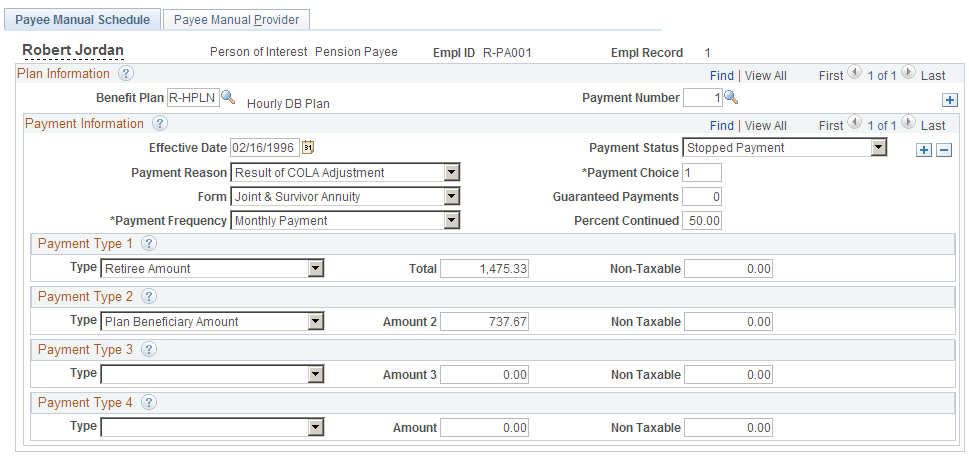
Task: Click the Empl ID value R-PA001
Action: [507, 53]
